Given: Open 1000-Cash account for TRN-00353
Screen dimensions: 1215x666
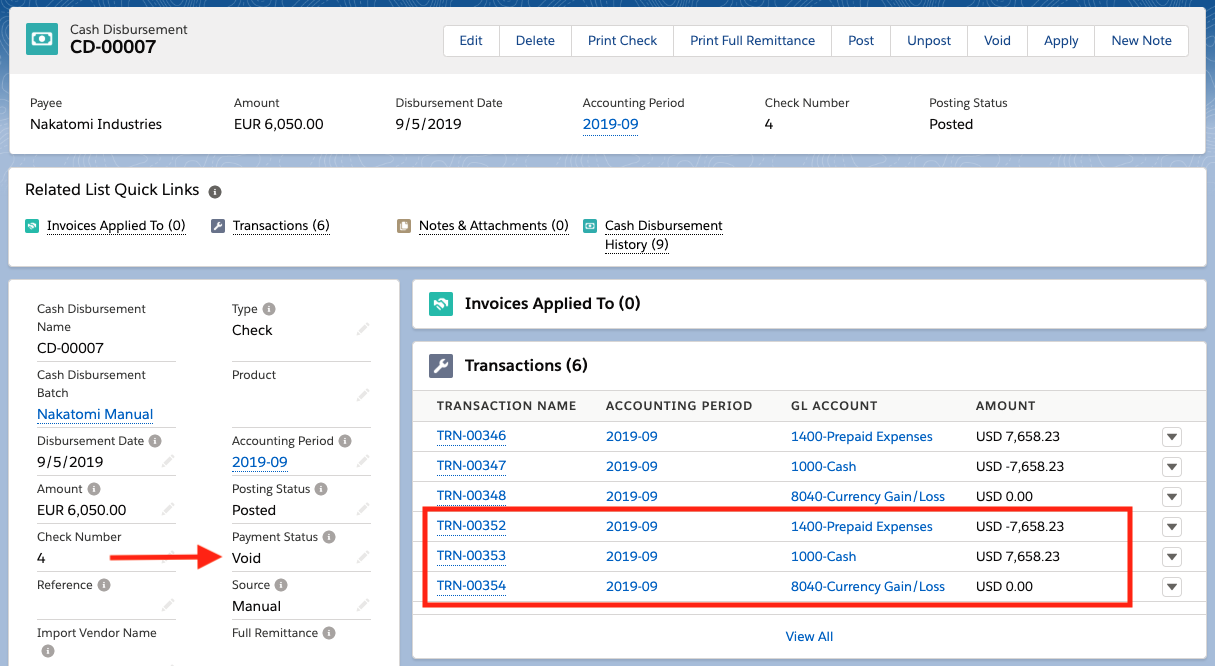Looking at the screenshot, I should tap(824, 557).
